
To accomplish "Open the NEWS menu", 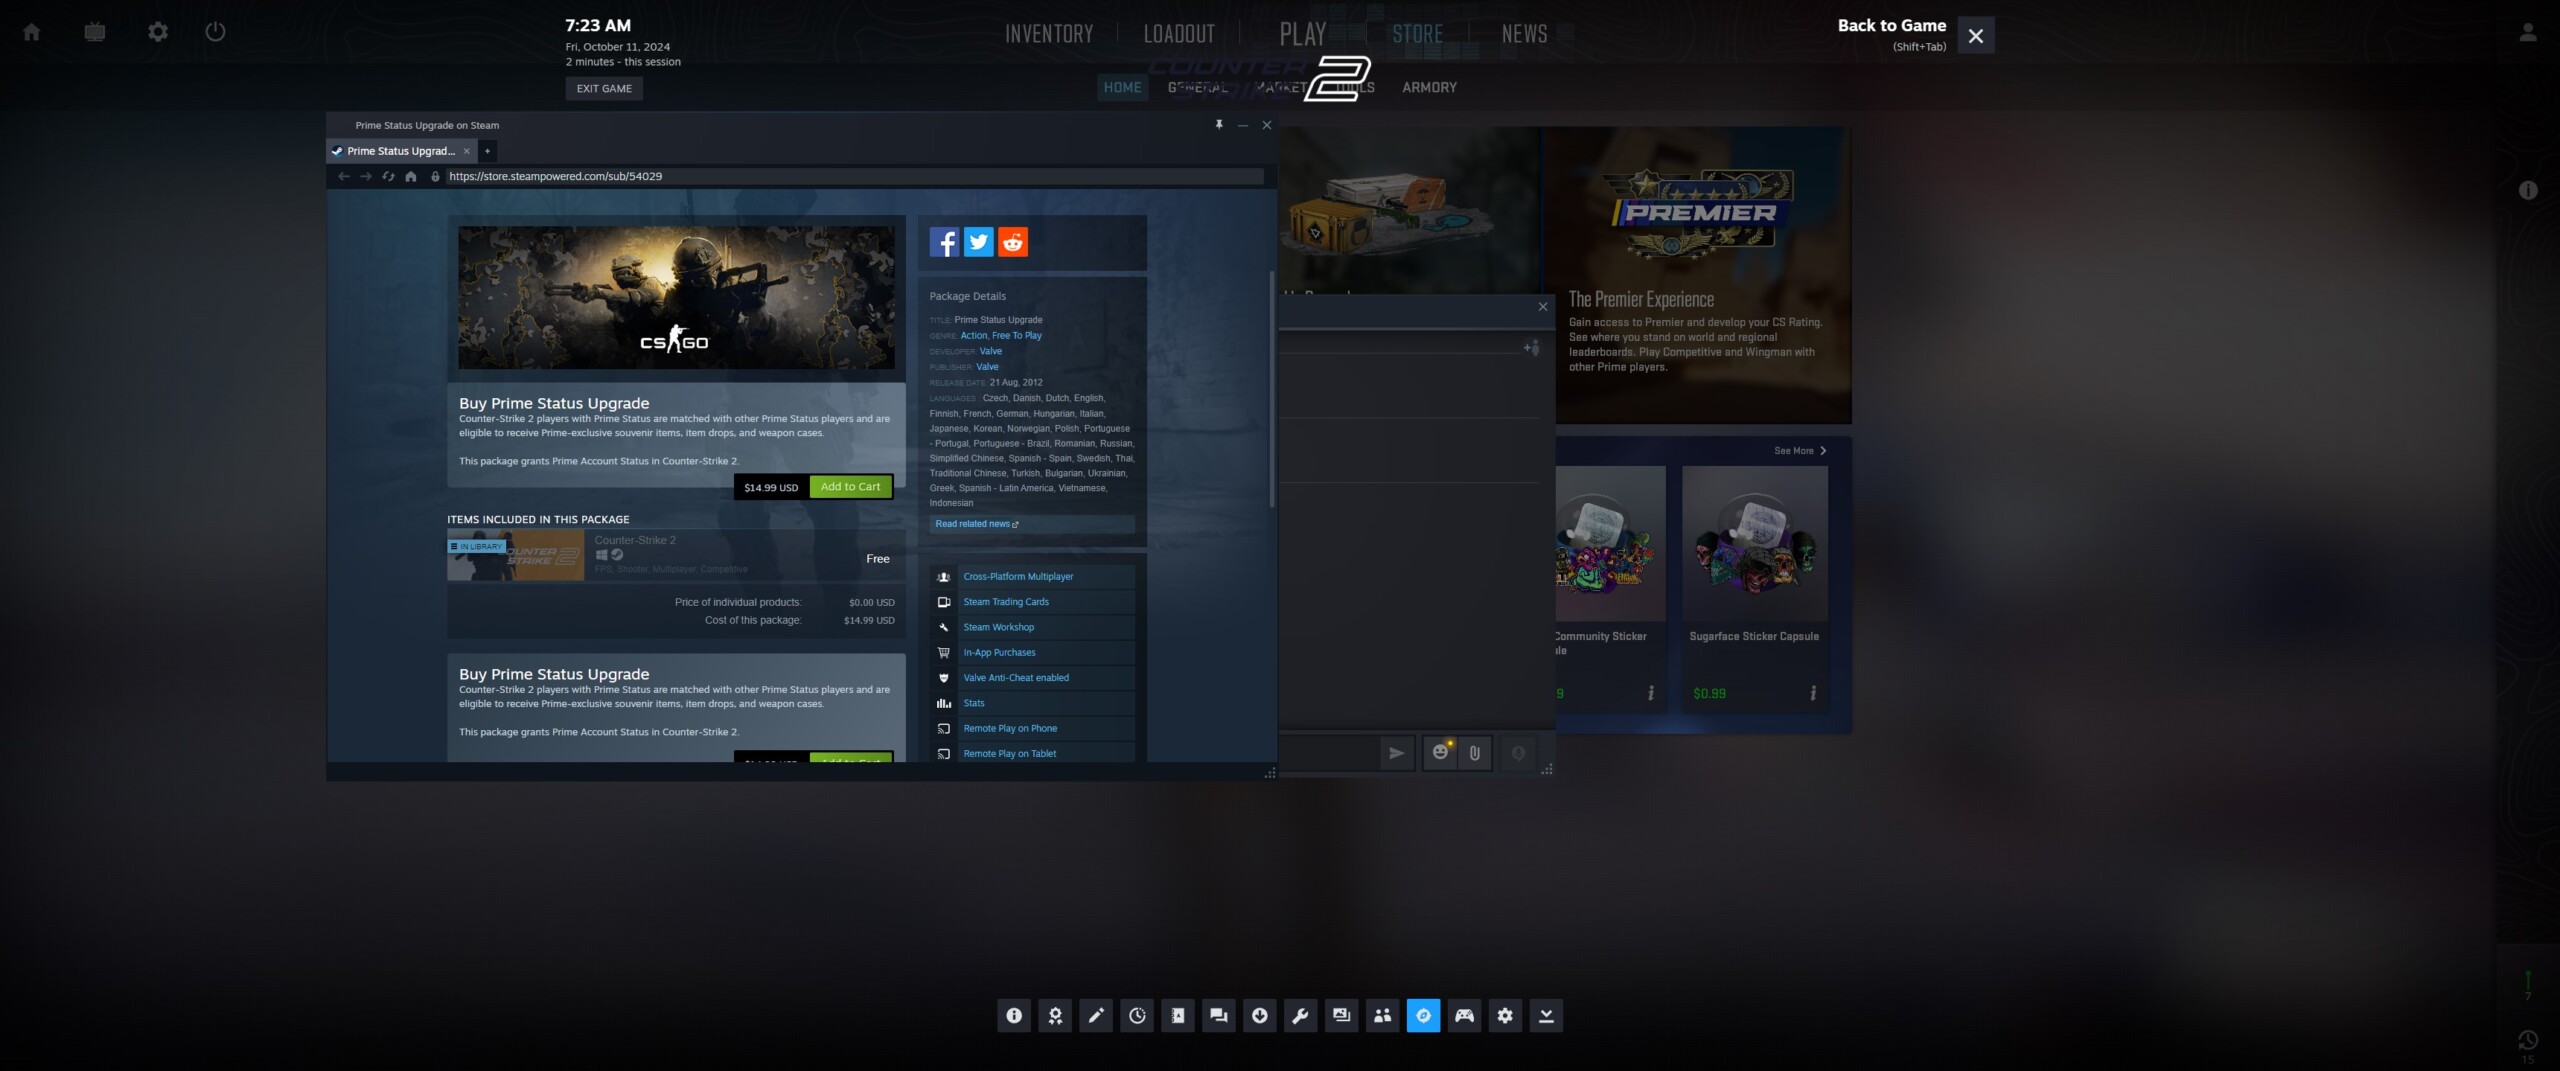I will click(x=1524, y=34).
